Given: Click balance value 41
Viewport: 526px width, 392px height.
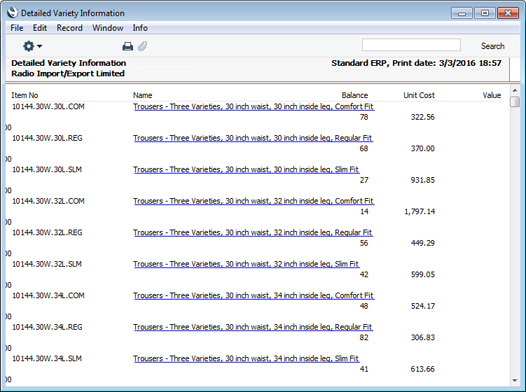Looking at the screenshot, I should (x=364, y=370).
